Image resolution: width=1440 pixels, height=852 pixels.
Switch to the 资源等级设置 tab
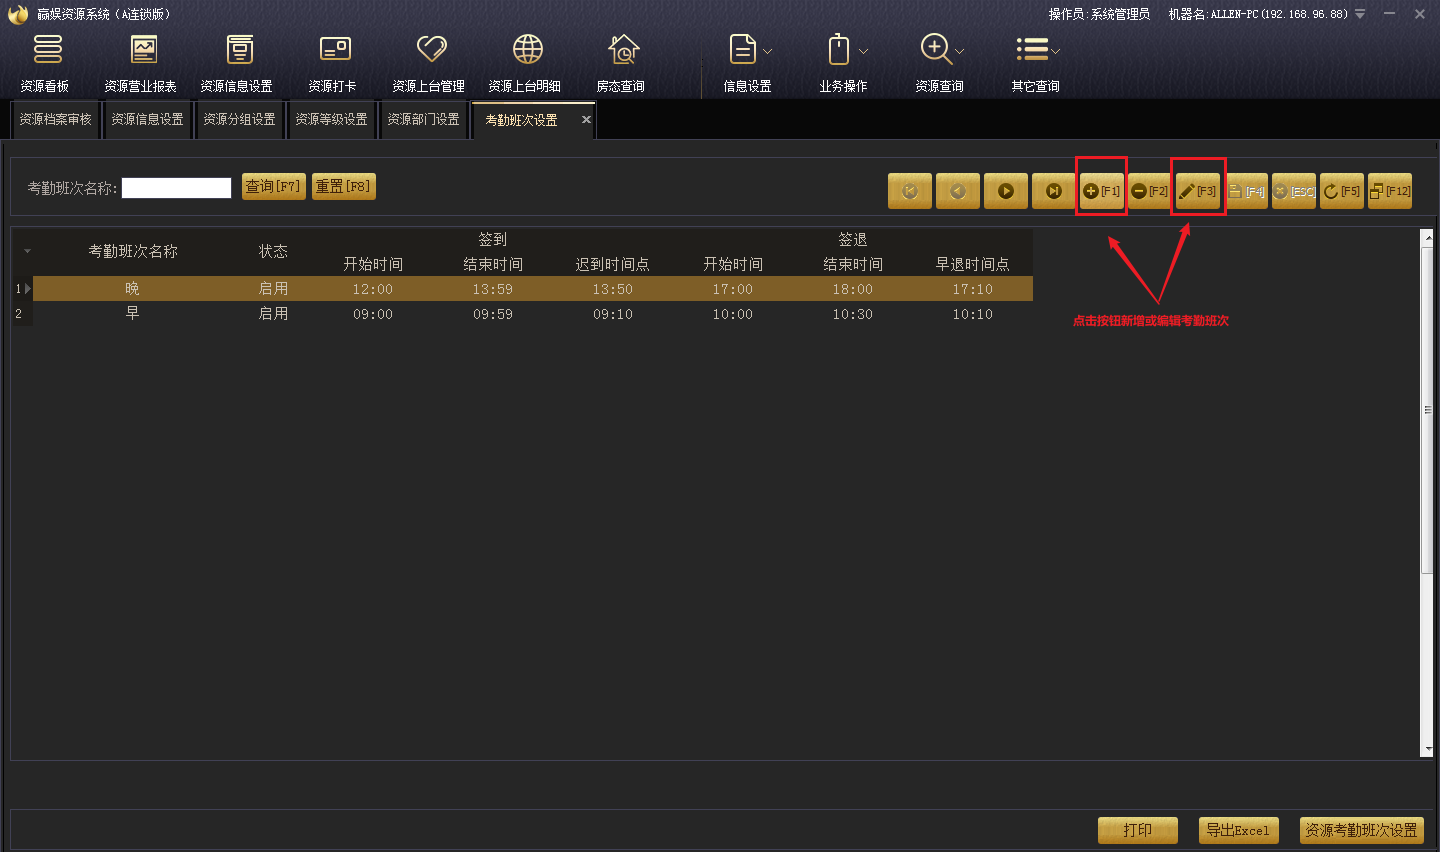(x=332, y=120)
